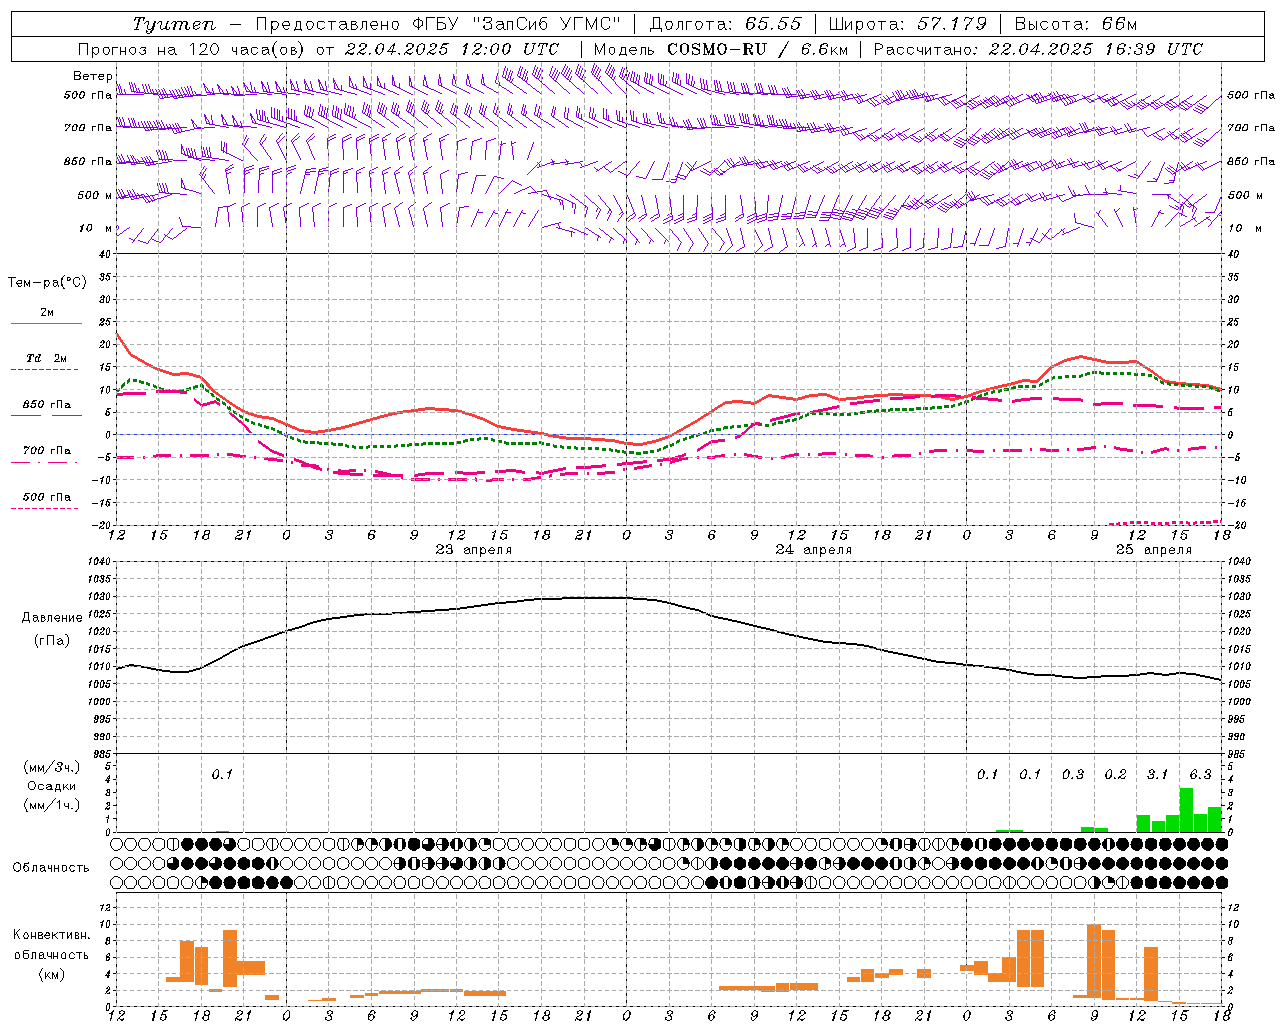Click the 2м temperature legend label

click(x=47, y=312)
